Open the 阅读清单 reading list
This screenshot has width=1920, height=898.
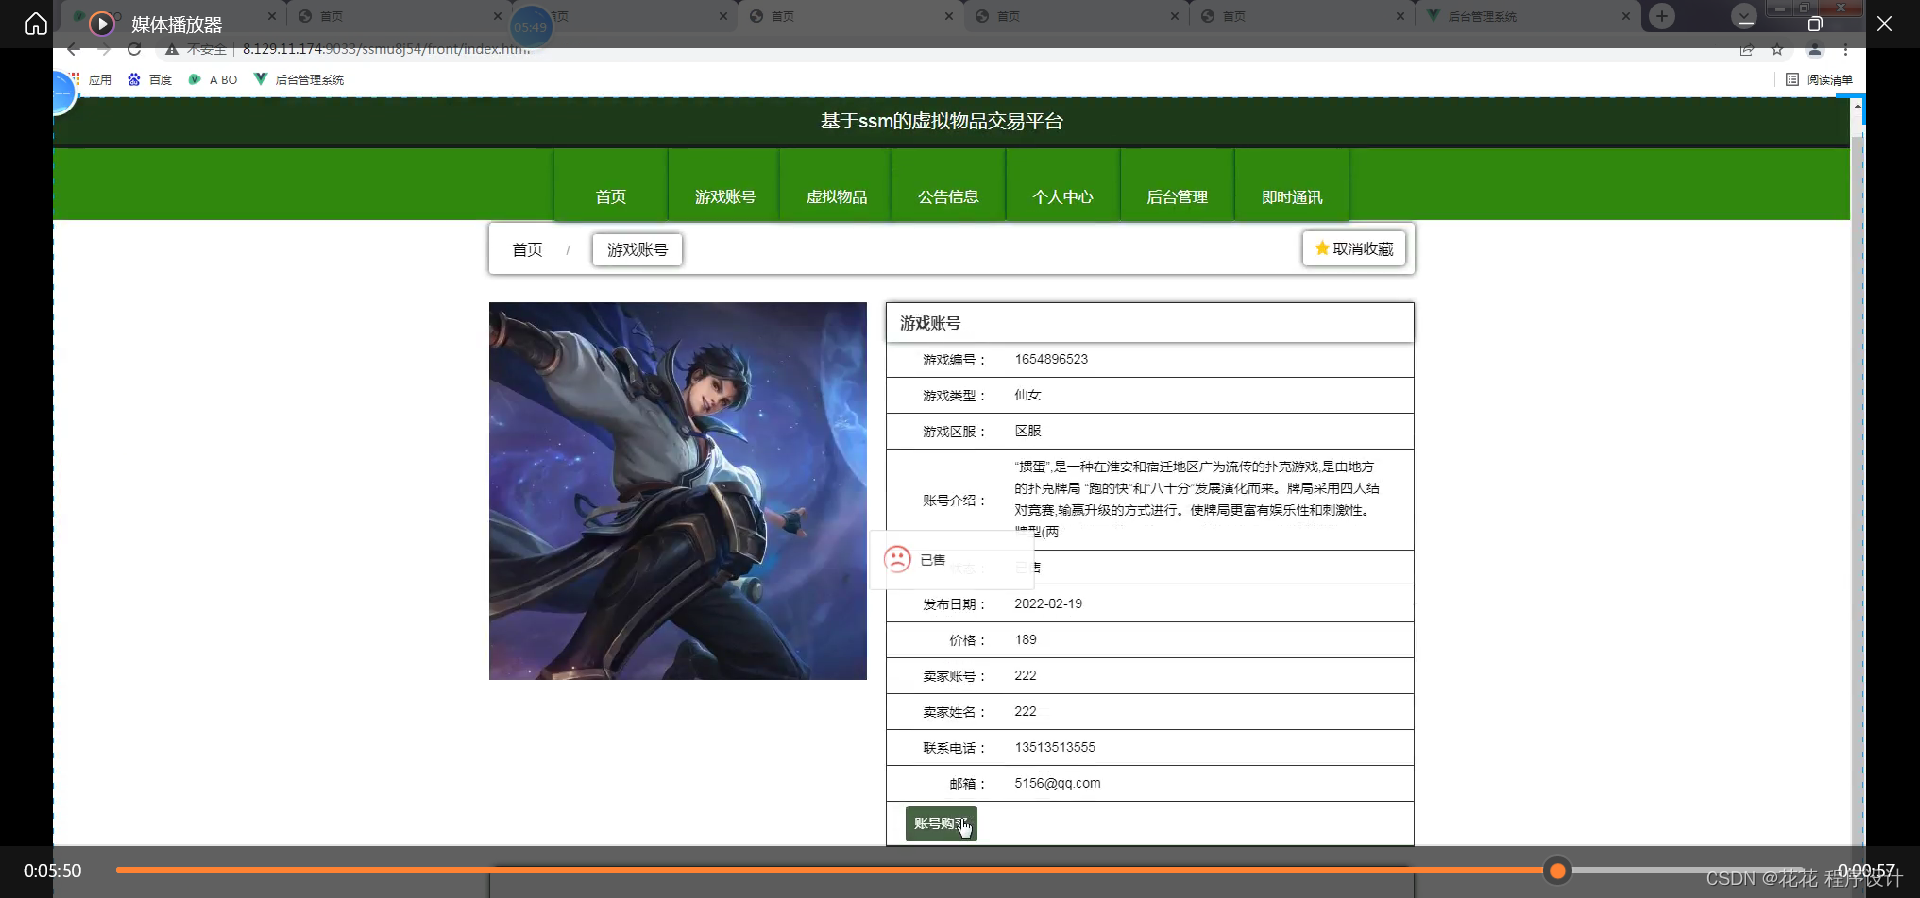click(1819, 80)
